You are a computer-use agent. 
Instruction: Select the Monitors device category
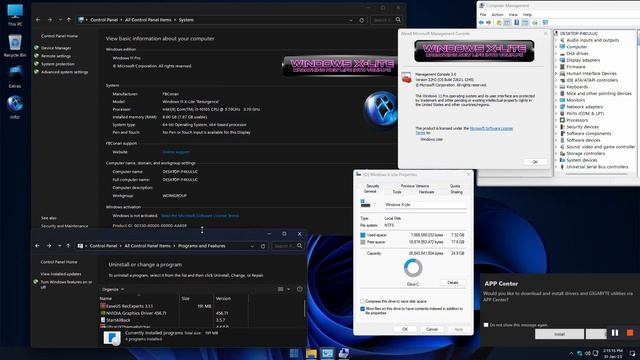coord(576,100)
